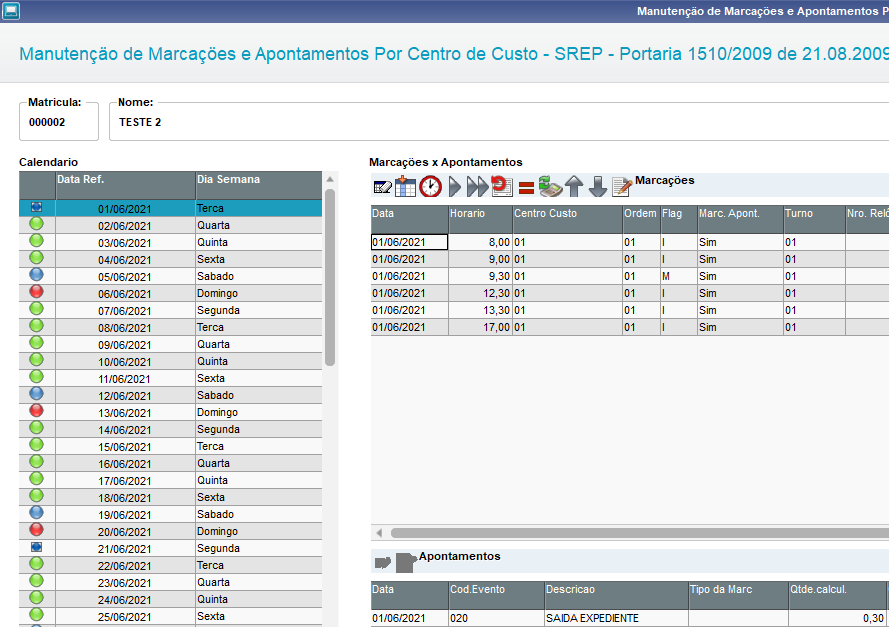Click the Horario cell 12,30
The image size is (889, 627).
480,293
